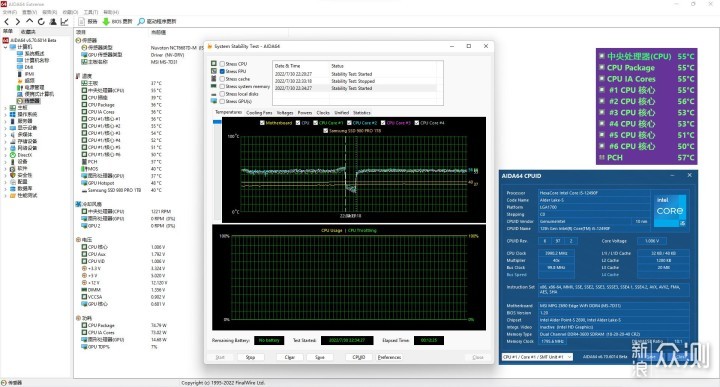This screenshot has width=720, height=387.
Task: Open the CPU #1 / Core #1 dropdown
Action: pyautogui.click(x=537, y=357)
